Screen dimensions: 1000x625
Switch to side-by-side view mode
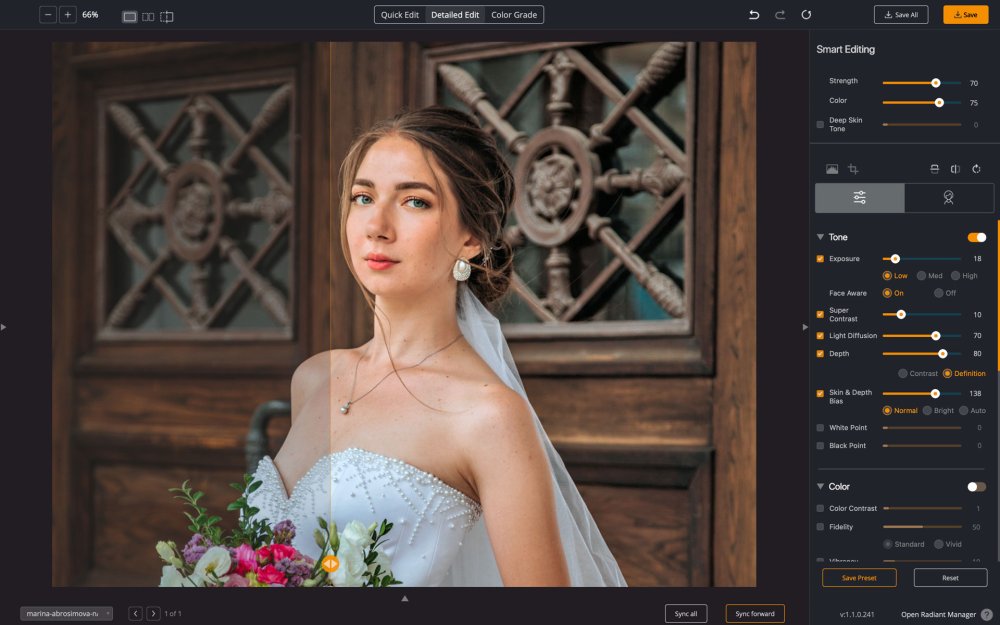[148, 17]
